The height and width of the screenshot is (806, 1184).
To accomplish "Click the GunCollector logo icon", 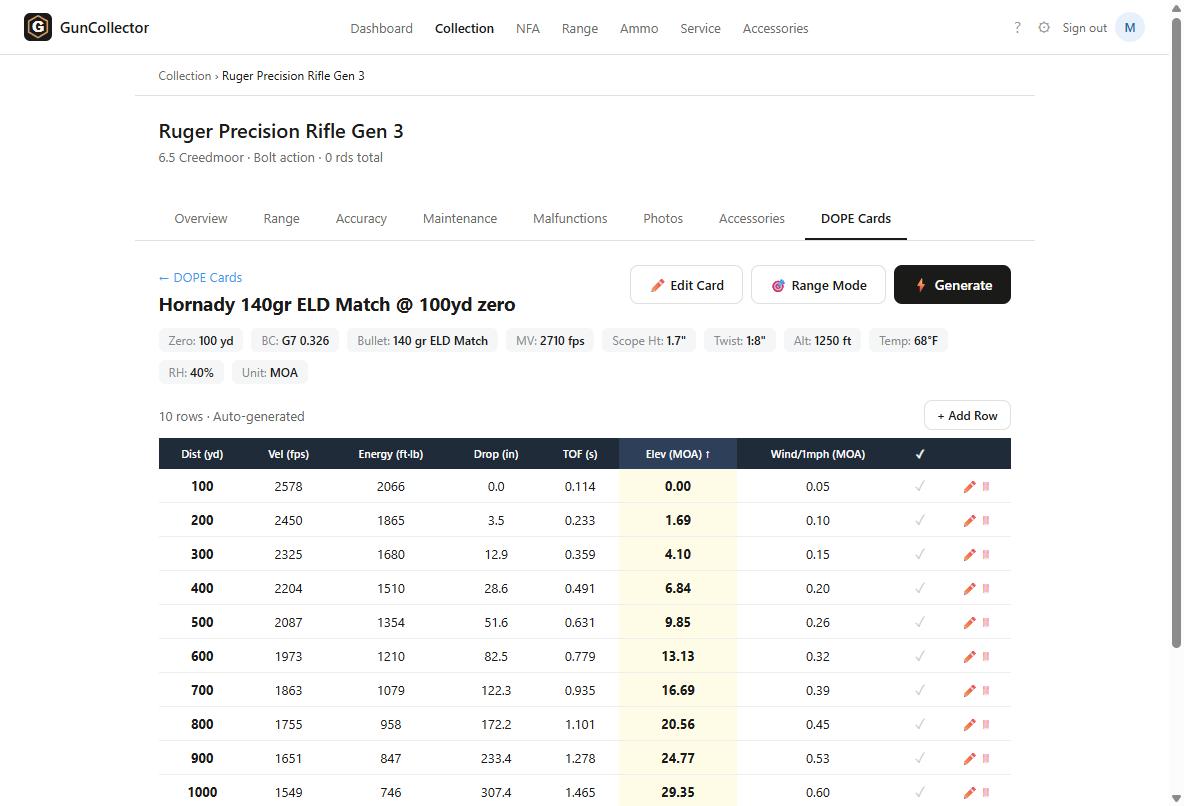I will [x=38, y=27].
